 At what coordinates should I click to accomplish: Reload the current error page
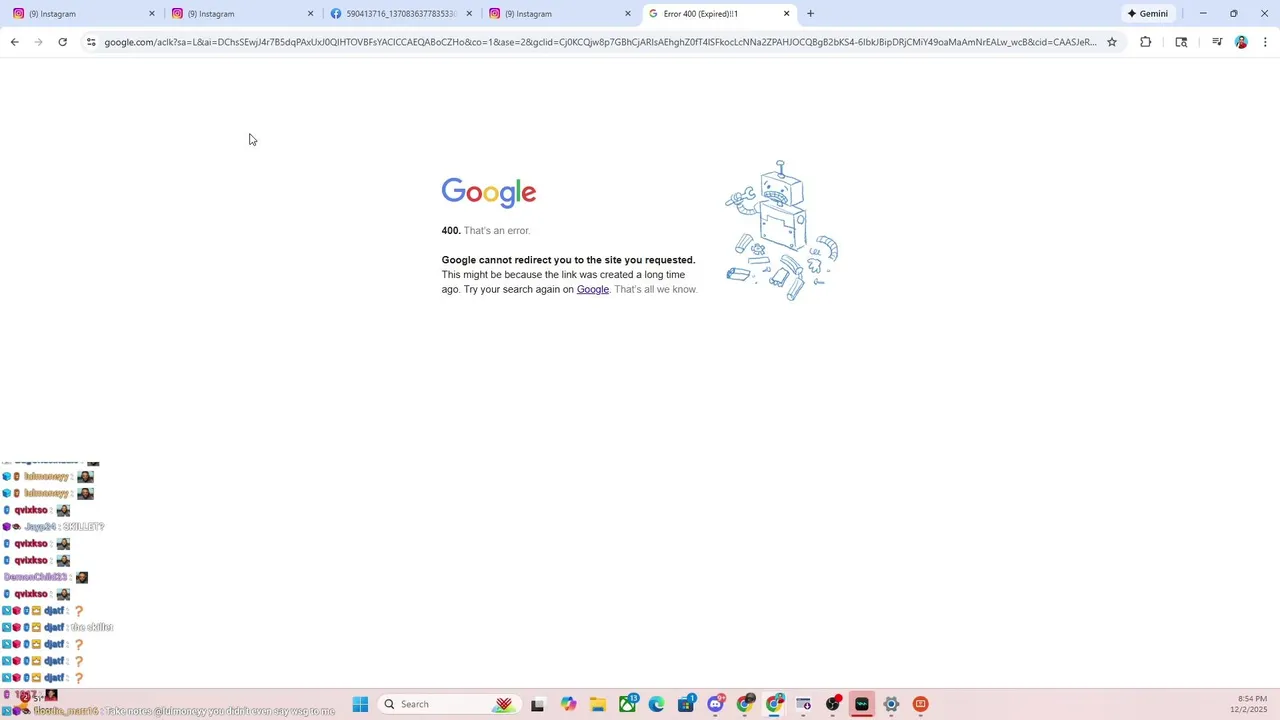pos(62,42)
